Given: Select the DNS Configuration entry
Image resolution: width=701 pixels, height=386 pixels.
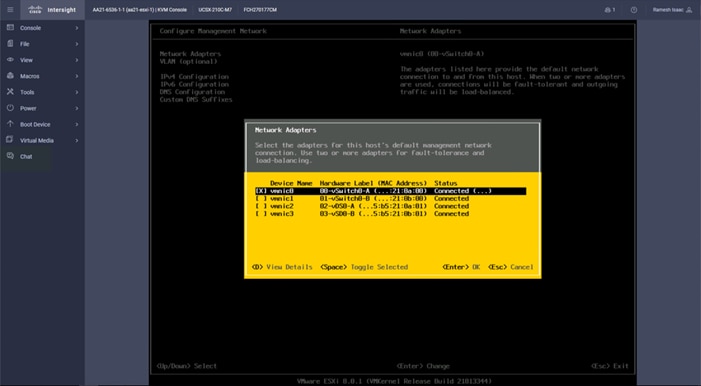Looking at the screenshot, I should click(192, 92).
